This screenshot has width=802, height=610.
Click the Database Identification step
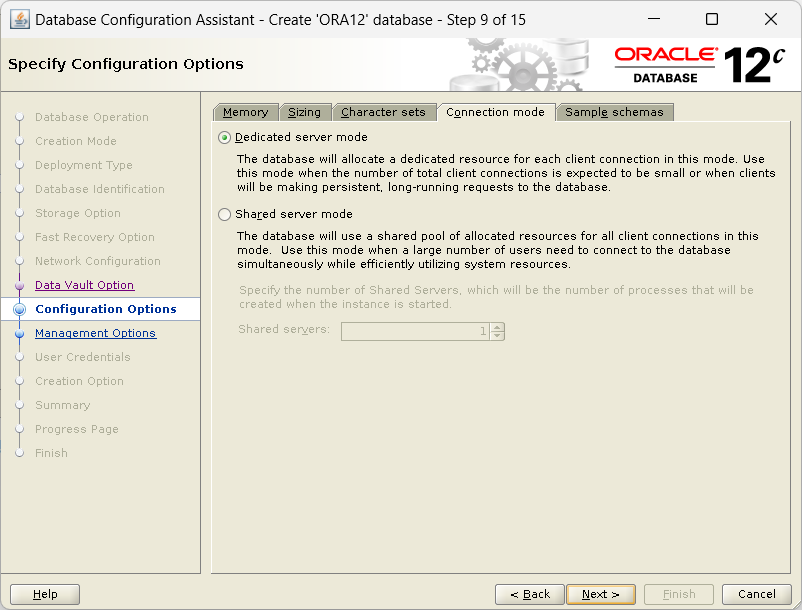tap(100, 189)
